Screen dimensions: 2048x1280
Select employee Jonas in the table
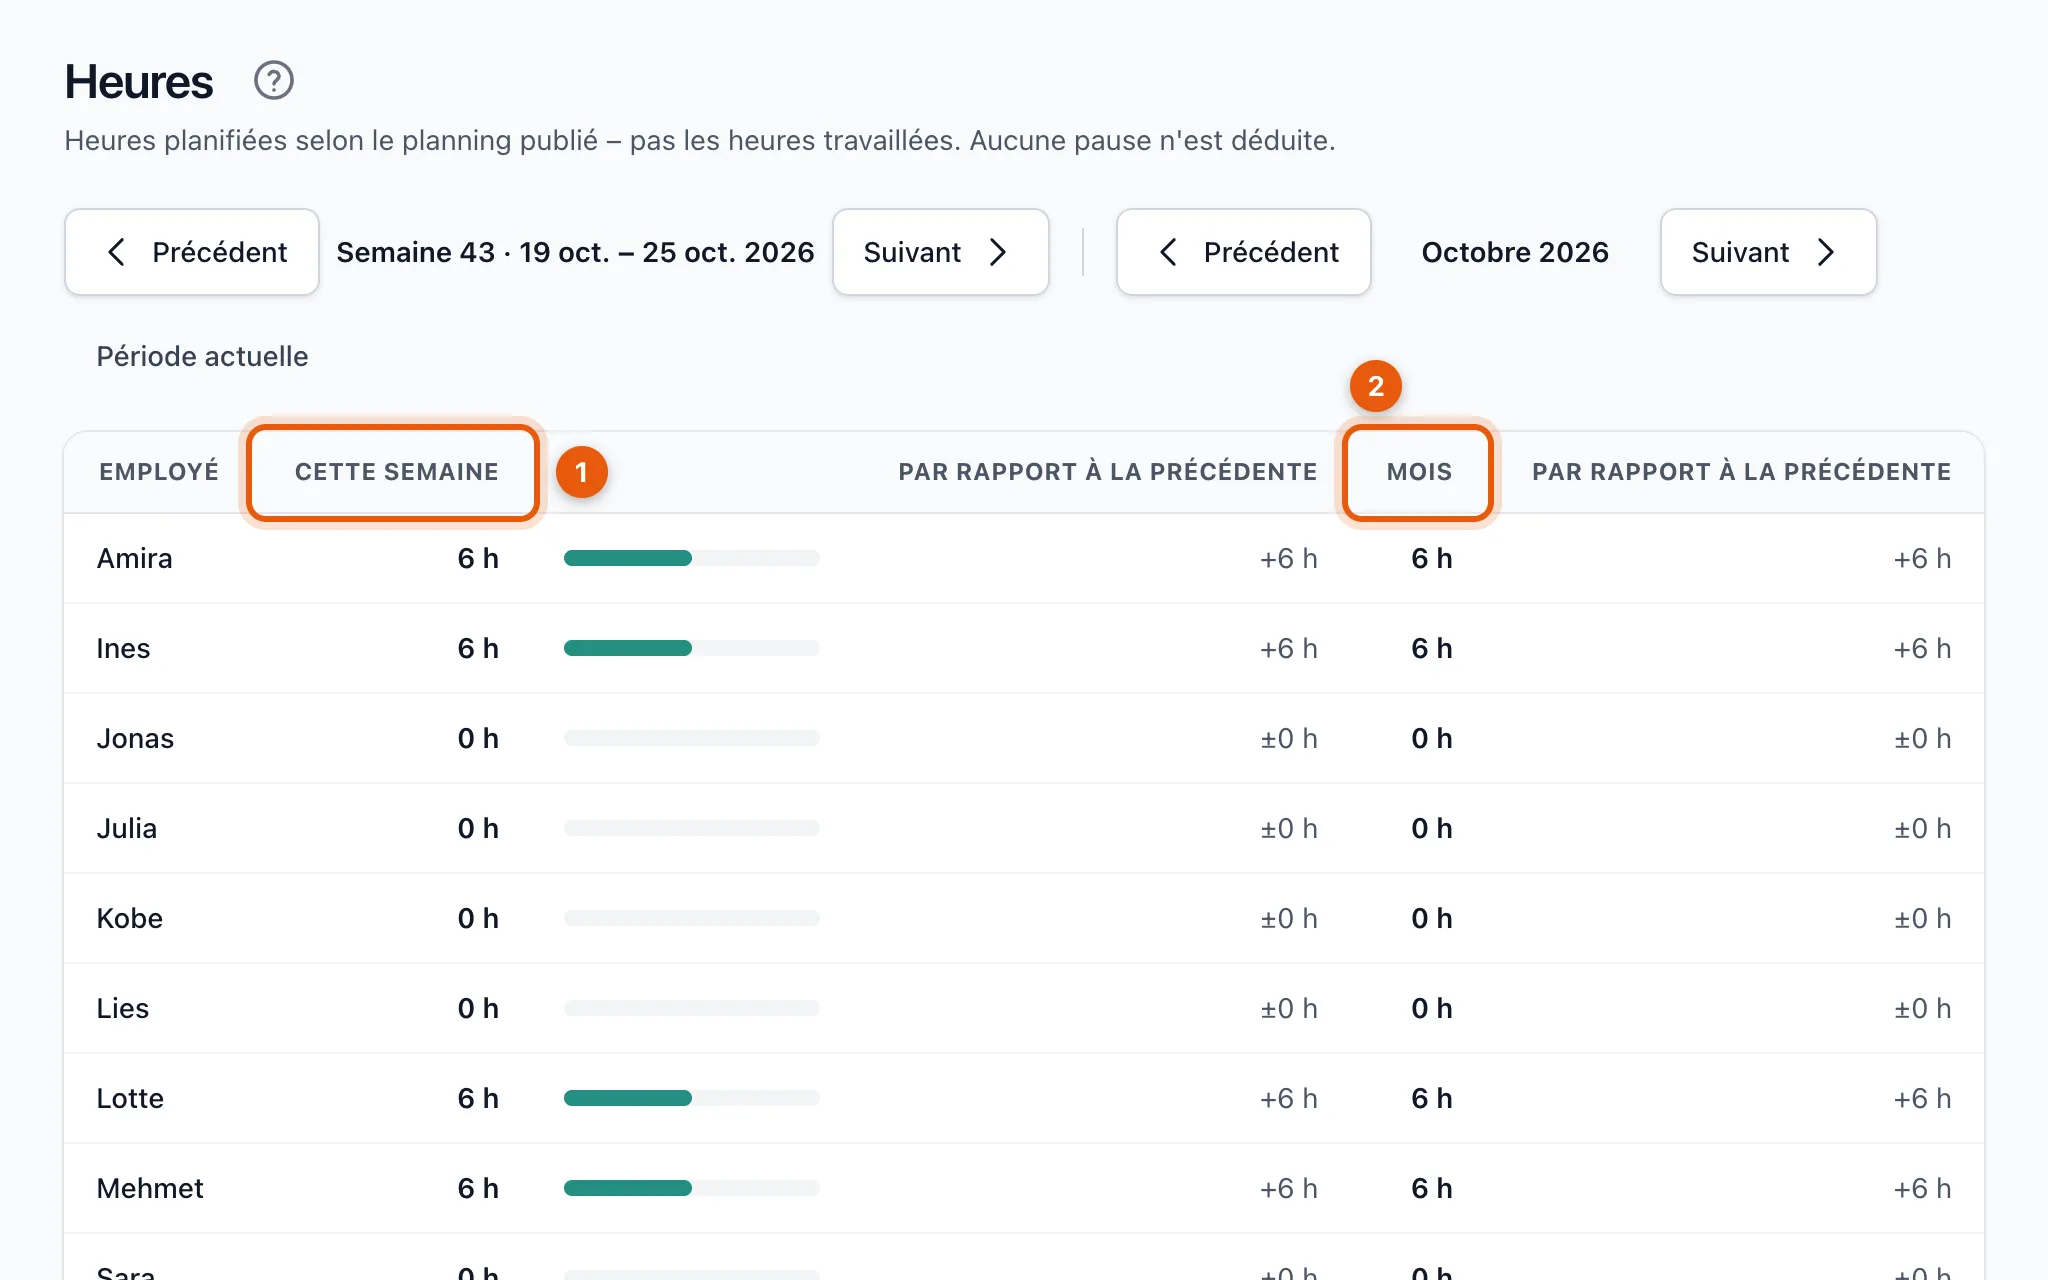click(135, 738)
